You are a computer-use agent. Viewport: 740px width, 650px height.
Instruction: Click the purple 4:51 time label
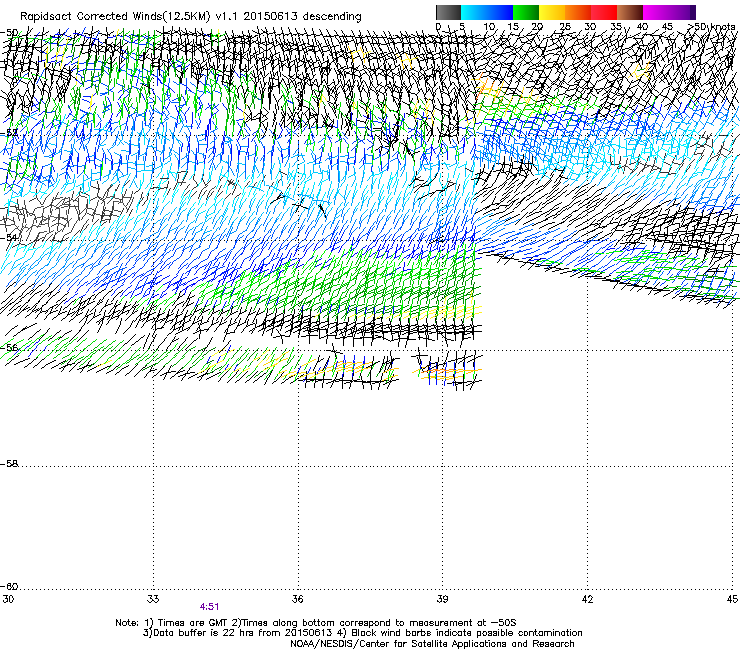pos(209,607)
